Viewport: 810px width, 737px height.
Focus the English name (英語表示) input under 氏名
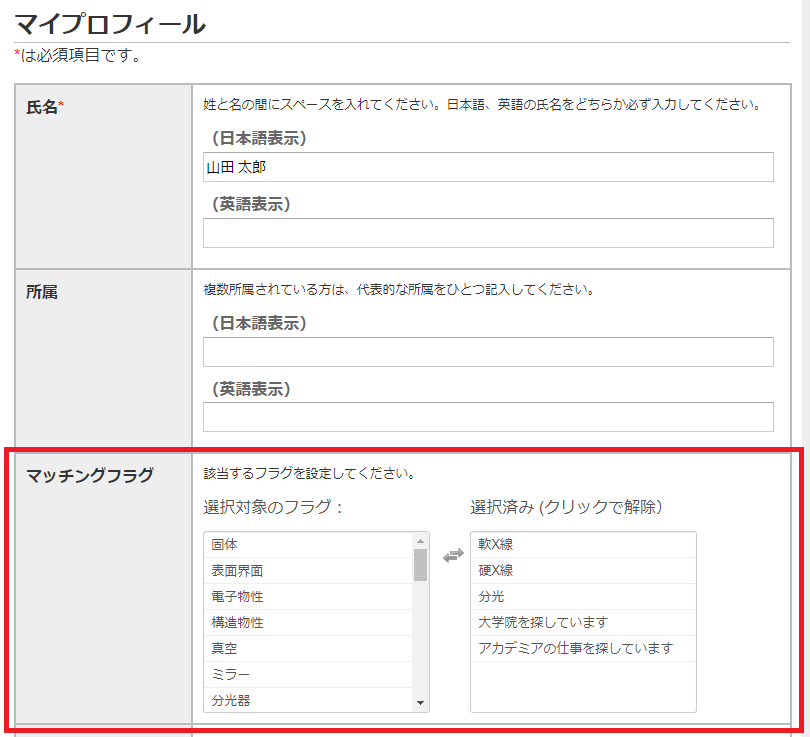click(x=488, y=233)
